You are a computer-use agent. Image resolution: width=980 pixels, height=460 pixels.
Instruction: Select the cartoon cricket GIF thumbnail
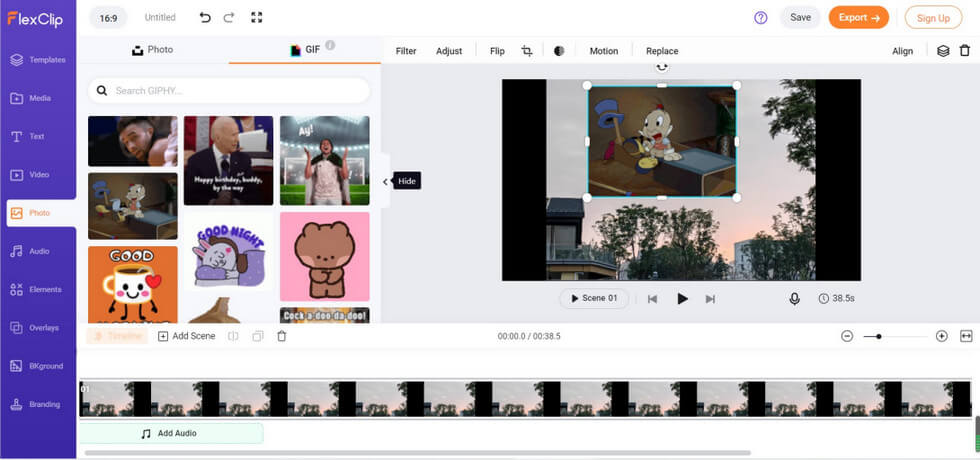click(x=132, y=206)
